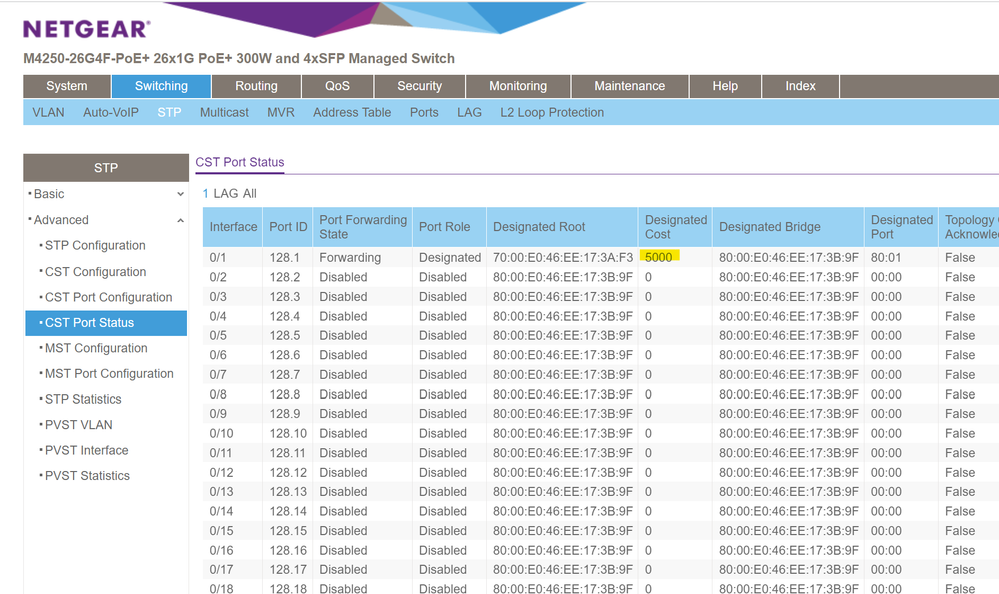Viewport: 999px width, 594px height.
Task: Open STP Configuration in the sidebar
Action: coord(95,246)
